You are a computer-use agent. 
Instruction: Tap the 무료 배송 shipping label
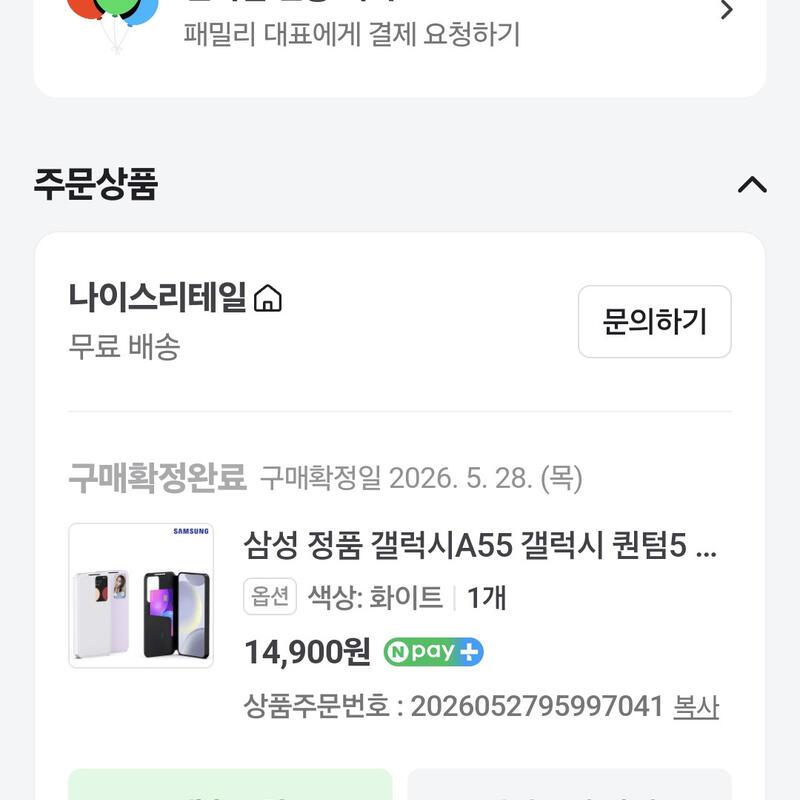tap(124, 347)
